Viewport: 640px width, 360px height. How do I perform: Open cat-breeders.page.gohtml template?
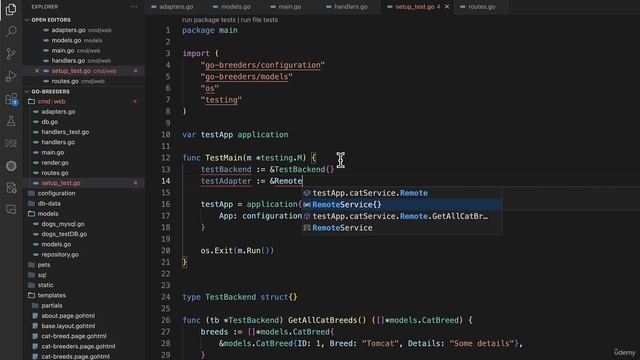(78, 346)
